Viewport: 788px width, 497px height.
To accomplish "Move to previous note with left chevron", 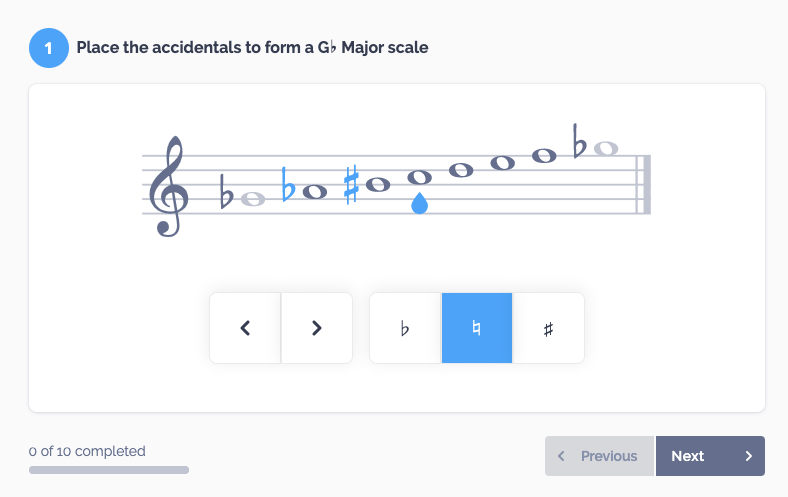I will (245, 328).
